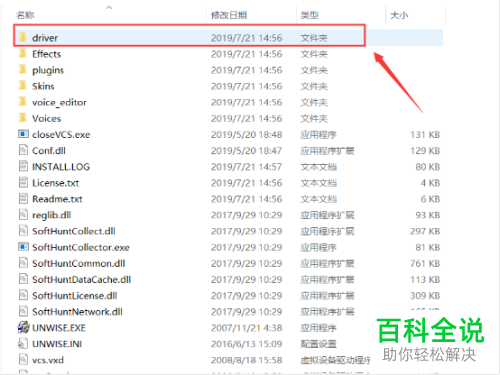500x375 pixels.
Task: Click the SoftHuntCollect.dll file icon
Action: (x=23, y=231)
